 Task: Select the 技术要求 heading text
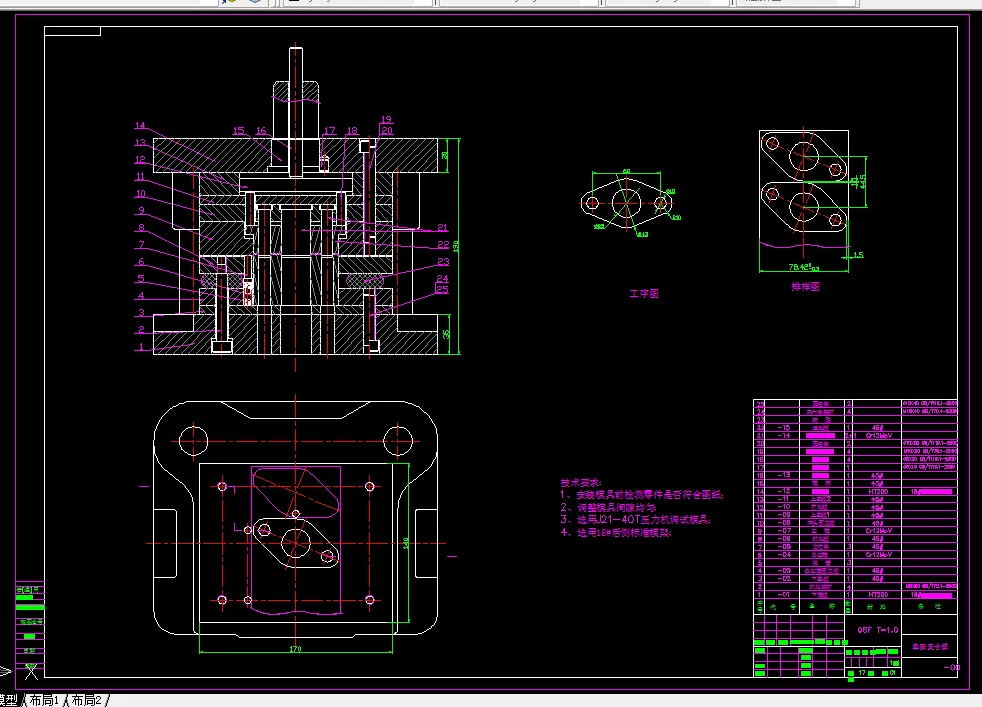pyautogui.click(x=581, y=483)
